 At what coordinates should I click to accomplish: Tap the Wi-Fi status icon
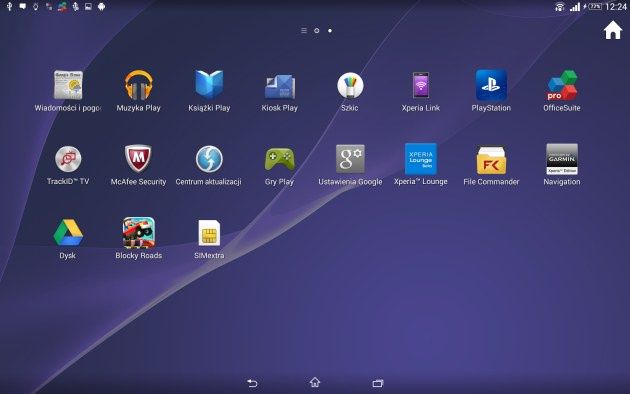560,6
